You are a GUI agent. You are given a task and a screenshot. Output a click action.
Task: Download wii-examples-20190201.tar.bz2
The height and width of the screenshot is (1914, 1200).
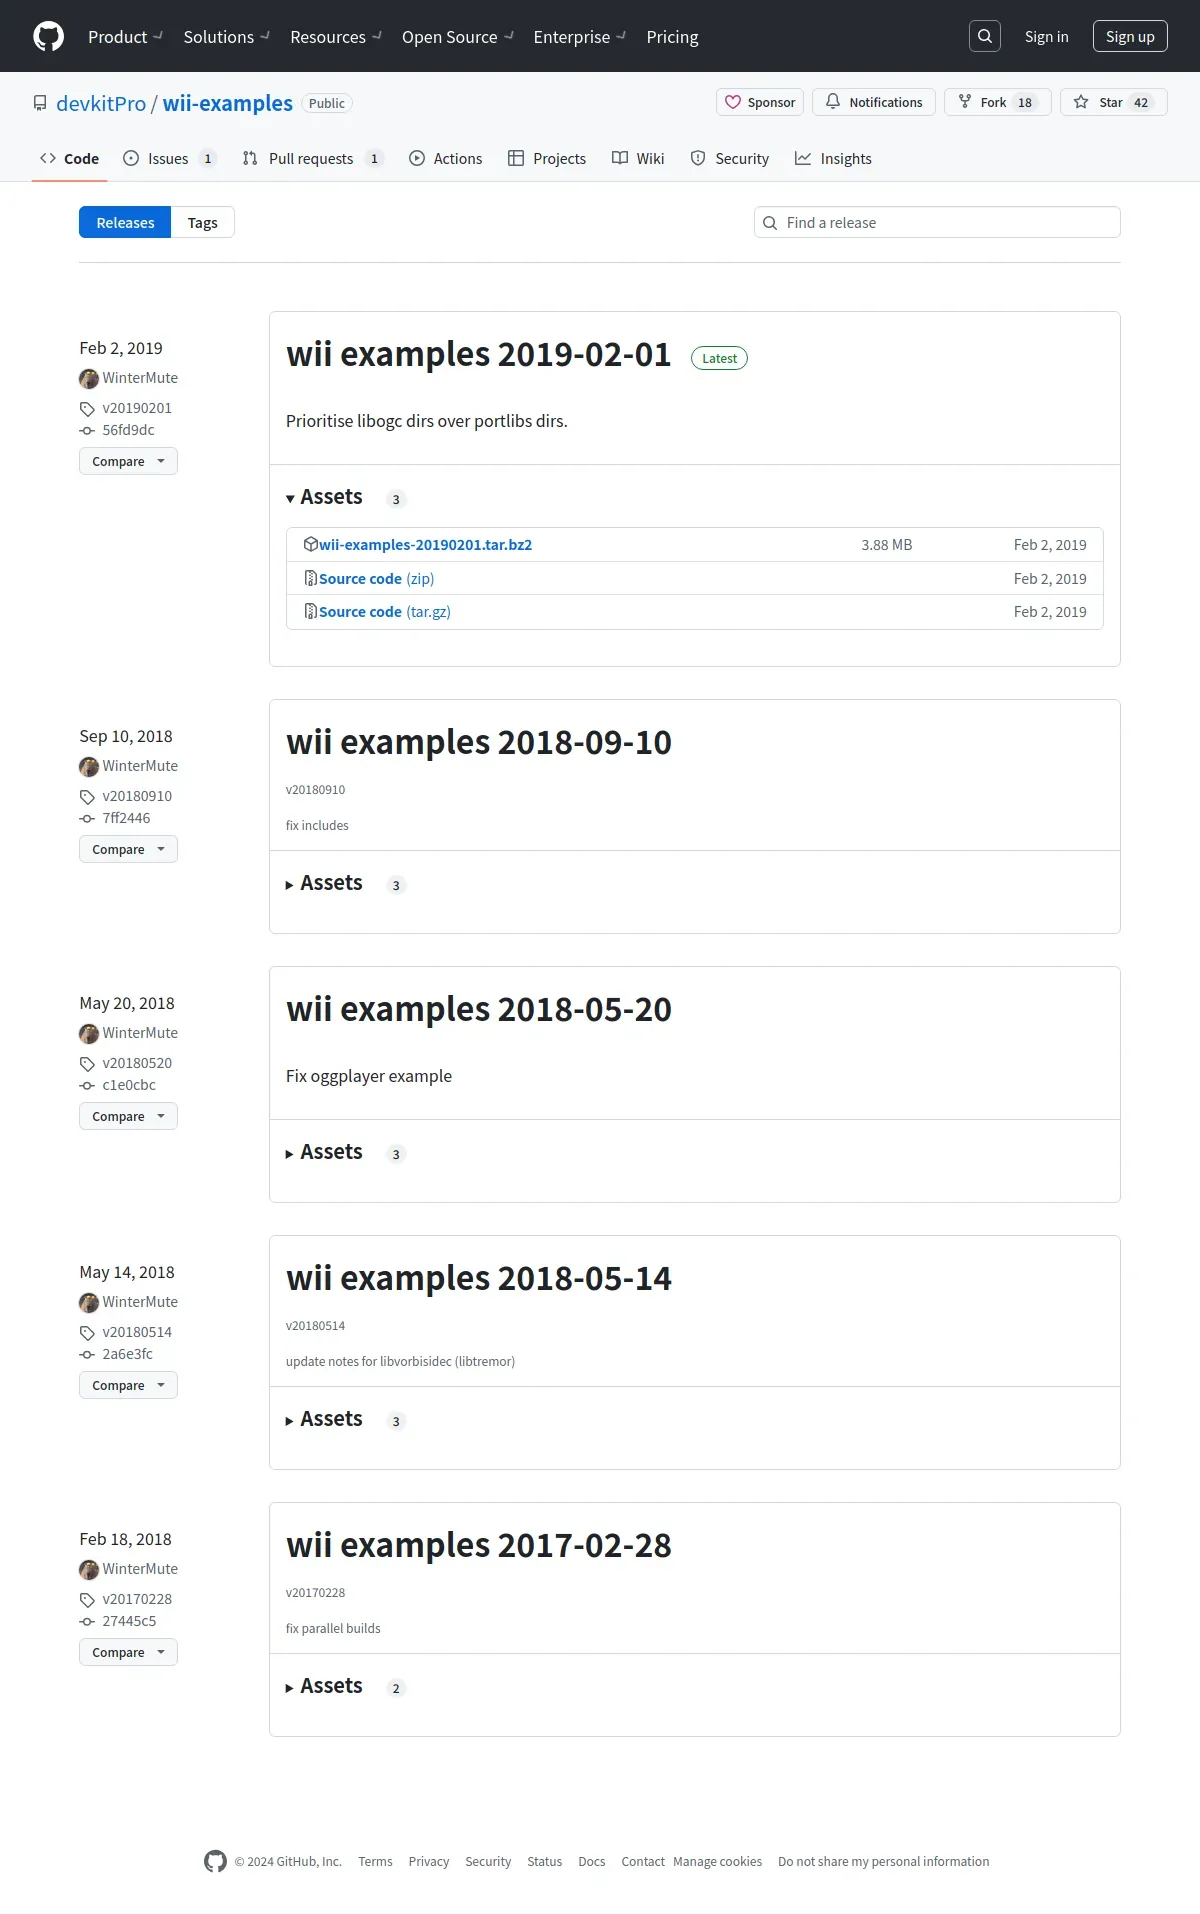coord(425,545)
